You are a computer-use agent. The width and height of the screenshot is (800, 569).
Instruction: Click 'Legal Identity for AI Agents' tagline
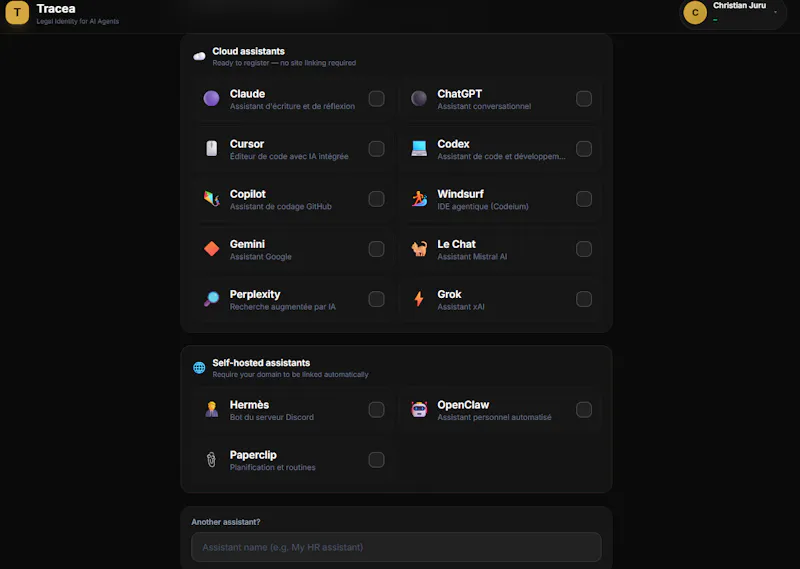[78, 21]
